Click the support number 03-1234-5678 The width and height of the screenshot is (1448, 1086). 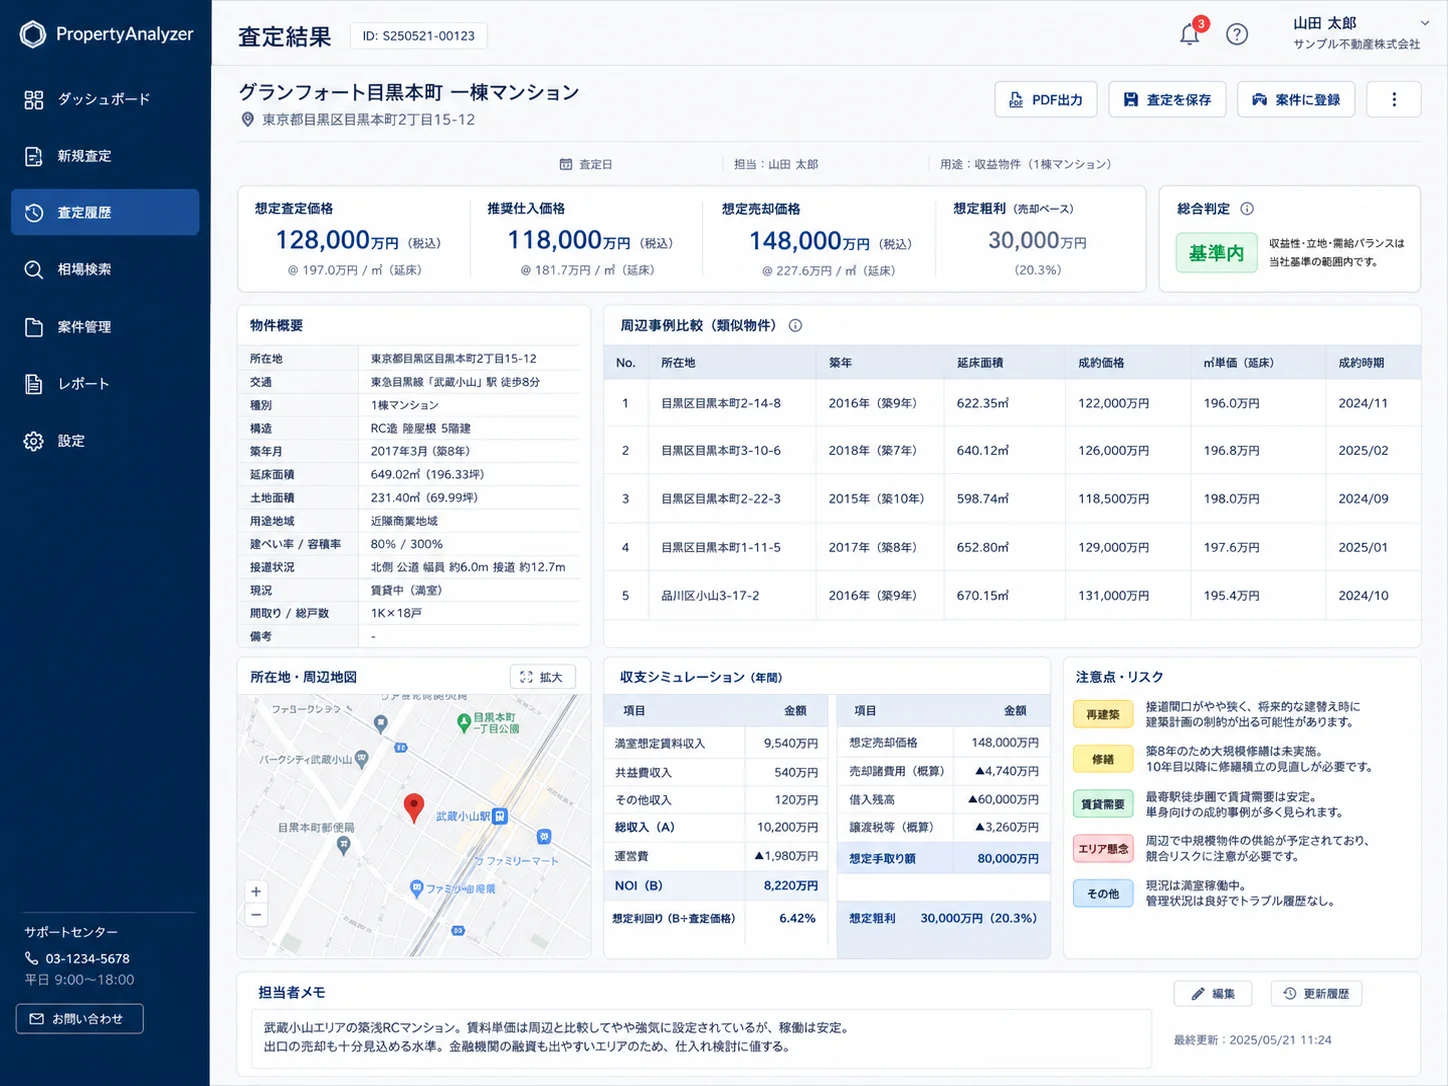coord(88,958)
